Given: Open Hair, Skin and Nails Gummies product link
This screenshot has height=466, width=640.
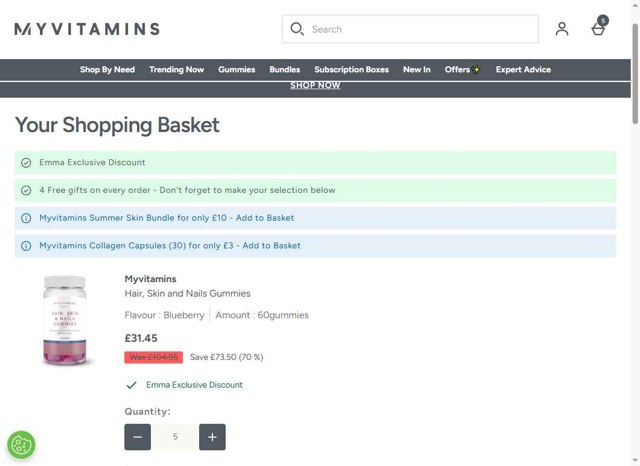Looking at the screenshot, I should click(x=187, y=293).
